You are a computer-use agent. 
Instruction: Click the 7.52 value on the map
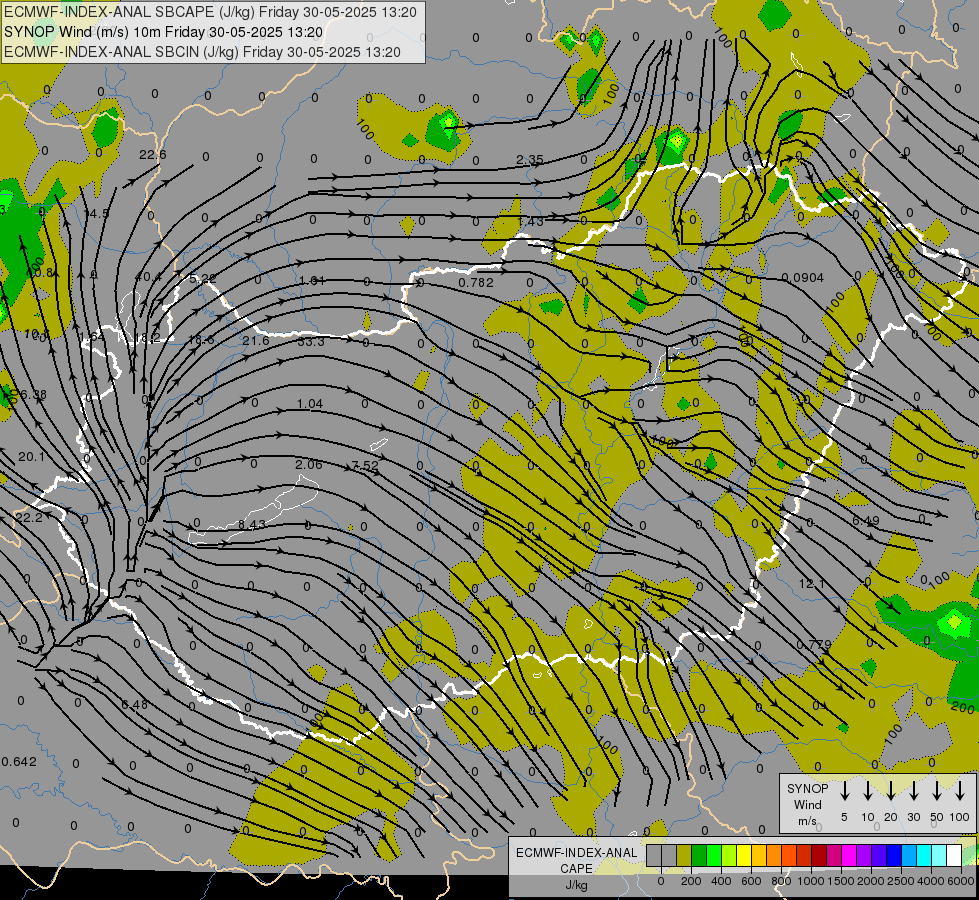pos(365,466)
